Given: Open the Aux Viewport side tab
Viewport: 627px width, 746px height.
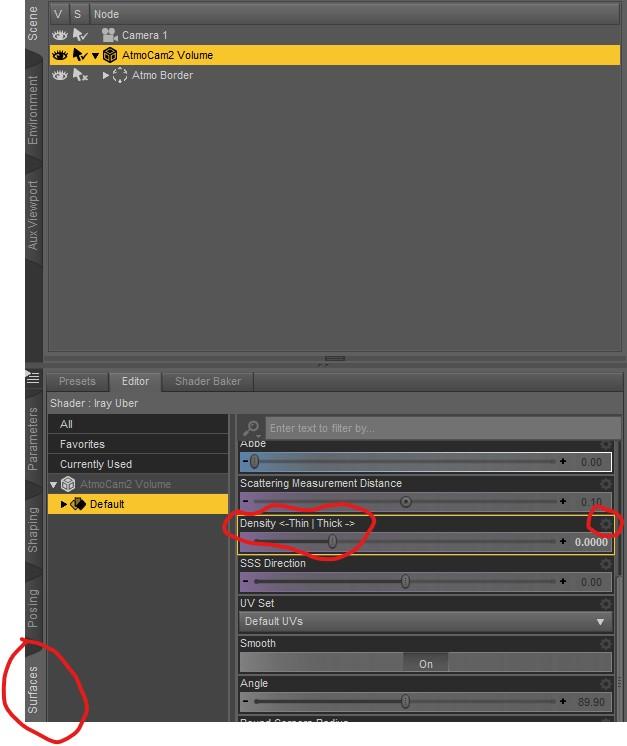Looking at the screenshot, I should pyautogui.click(x=33, y=215).
